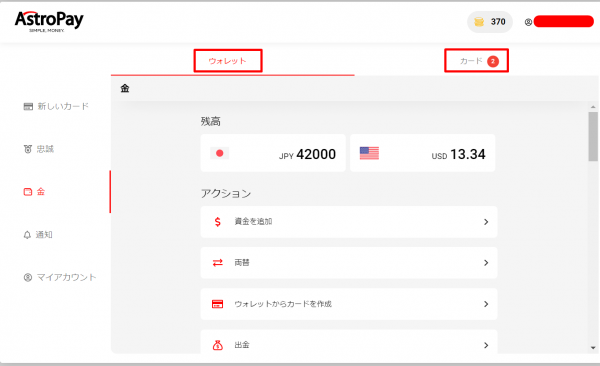Select the USD 13.34 balance card
The image size is (600, 366).
pos(422,153)
